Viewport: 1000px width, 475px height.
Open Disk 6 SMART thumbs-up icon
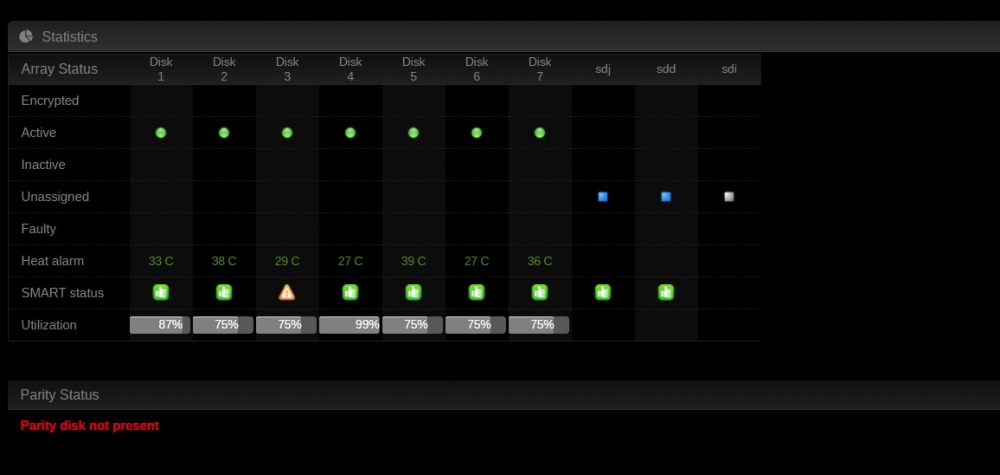[476, 292]
